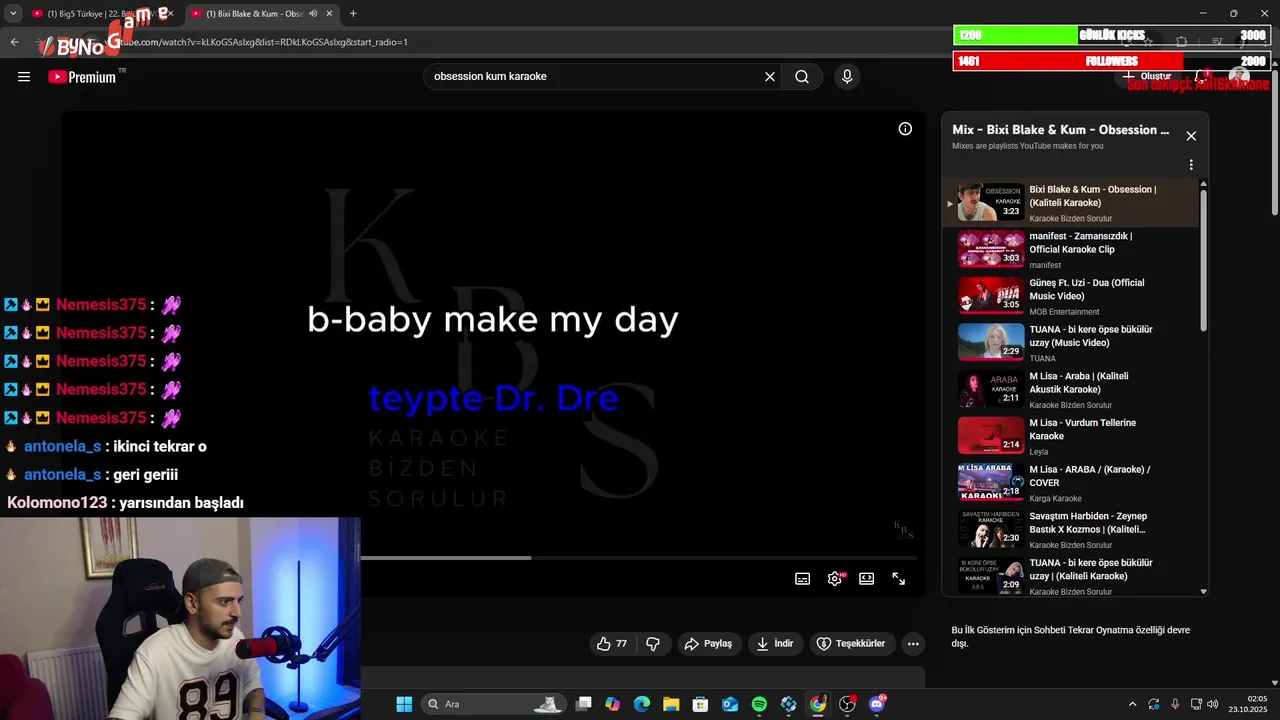
Task: Play Güneş Ft. Uzi - Dua video
Action: 1071,297
